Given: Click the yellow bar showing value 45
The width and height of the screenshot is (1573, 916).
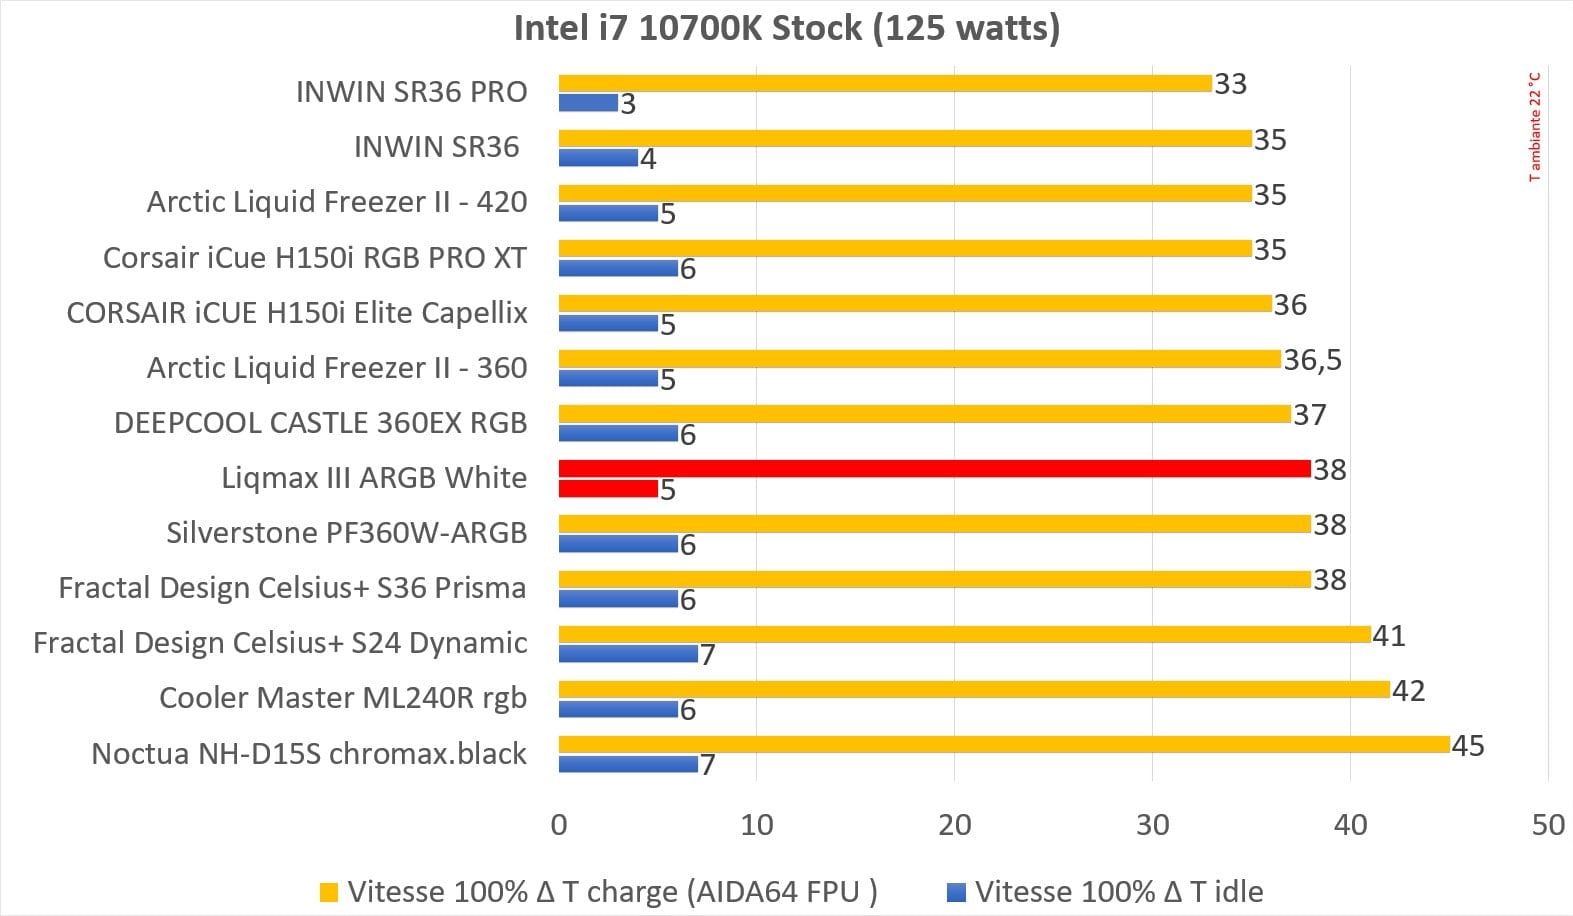Looking at the screenshot, I should click(1004, 744).
